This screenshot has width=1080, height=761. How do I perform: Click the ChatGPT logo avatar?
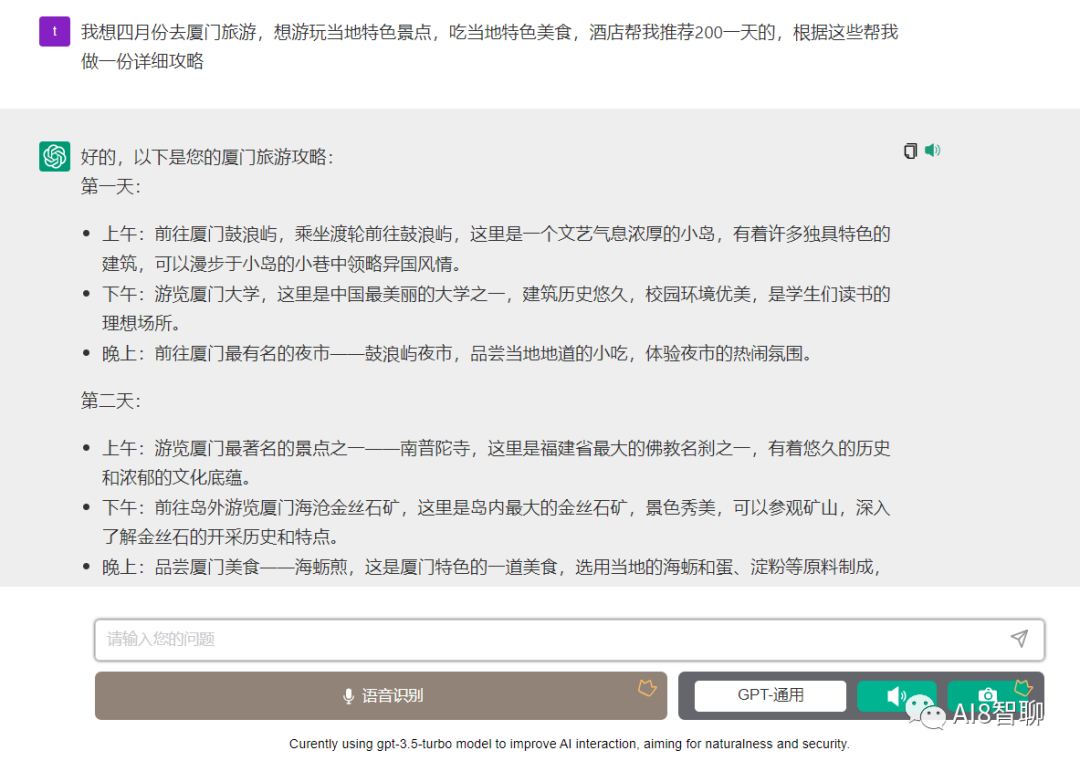(54, 157)
